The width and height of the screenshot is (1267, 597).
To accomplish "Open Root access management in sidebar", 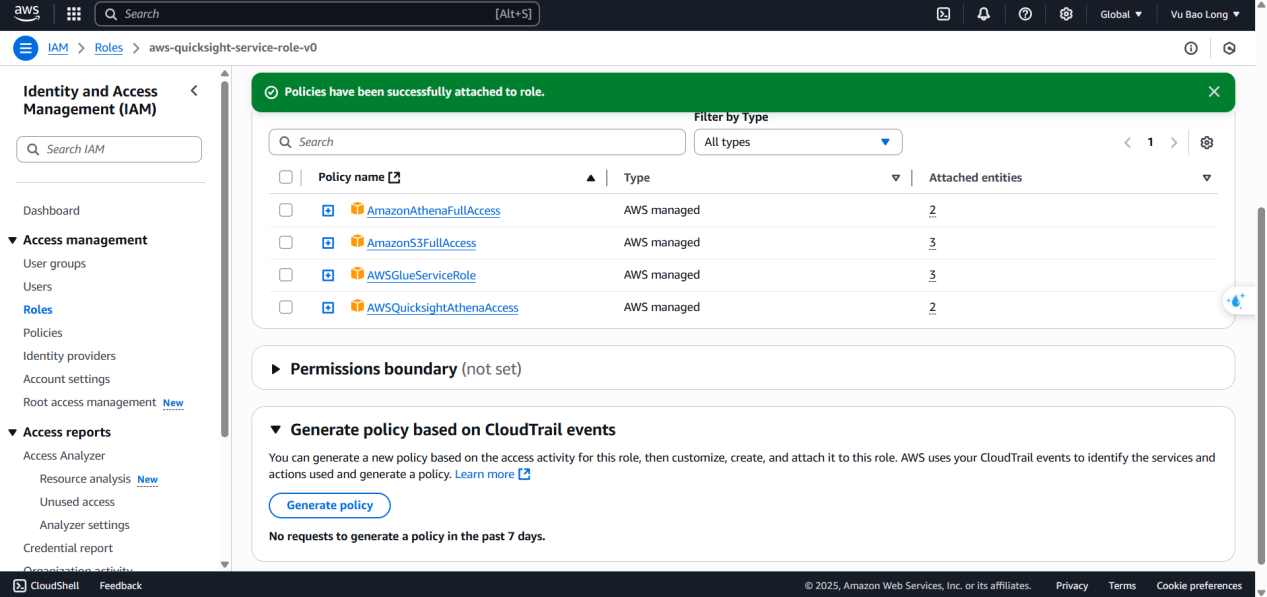I will point(89,402).
